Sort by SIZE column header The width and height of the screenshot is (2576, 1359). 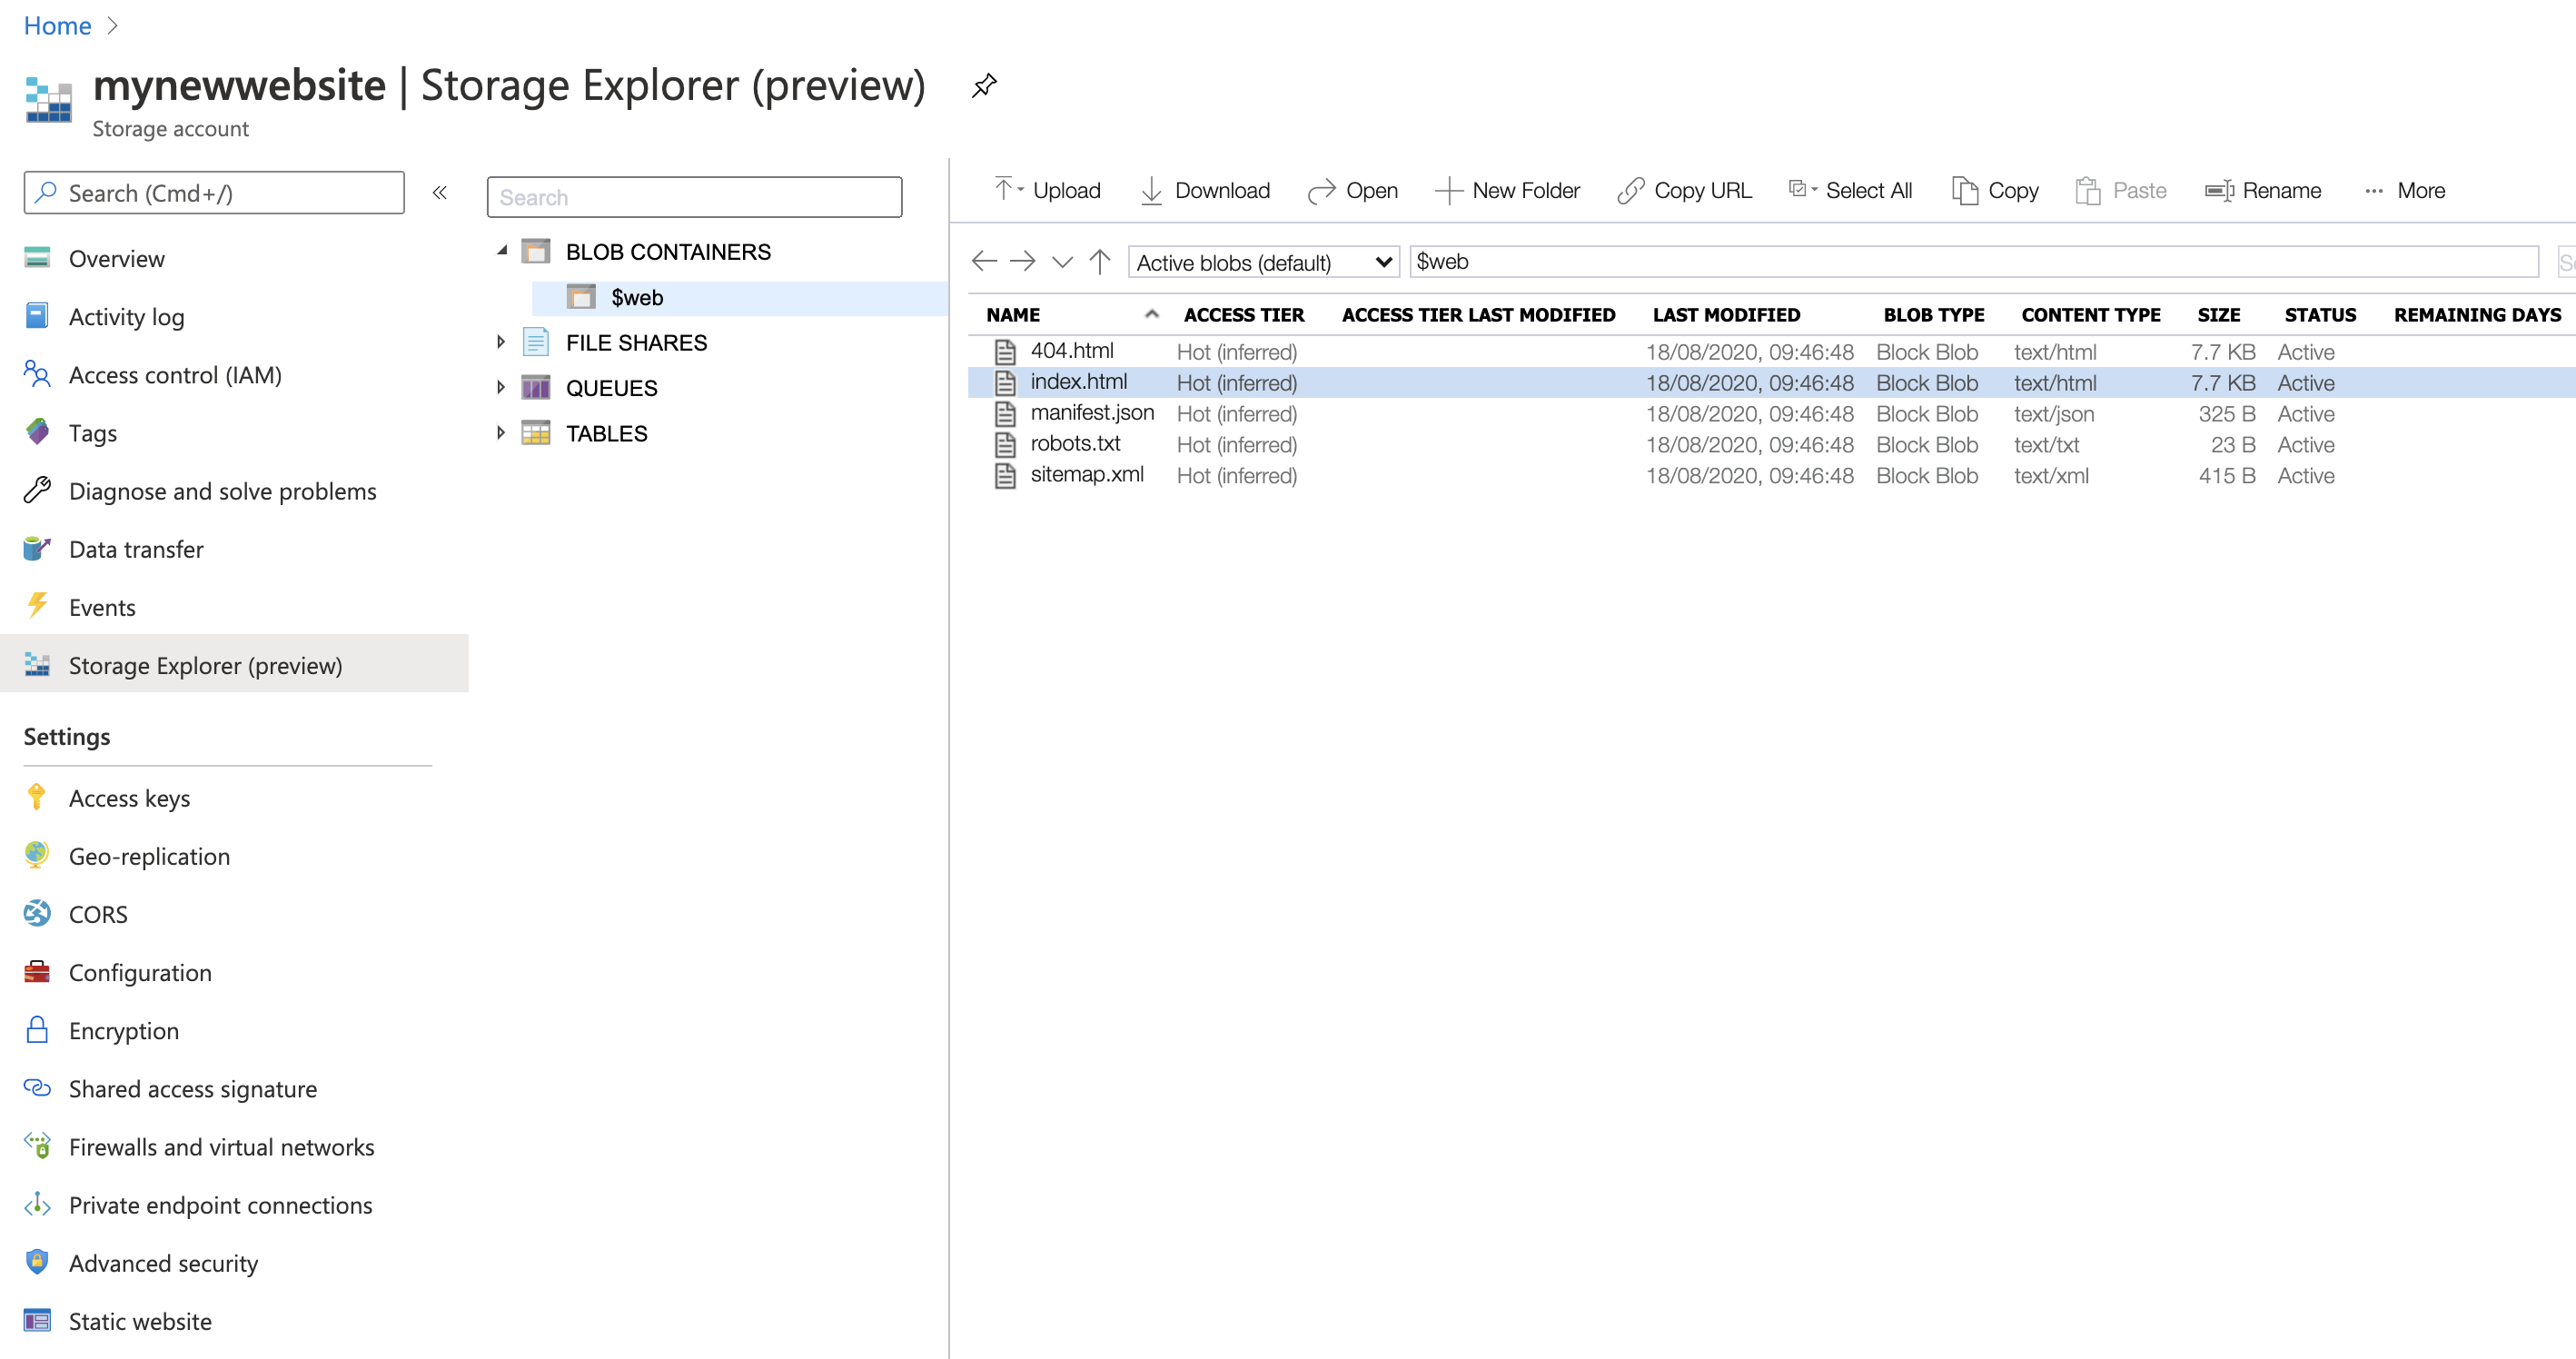pyautogui.click(x=2218, y=314)
